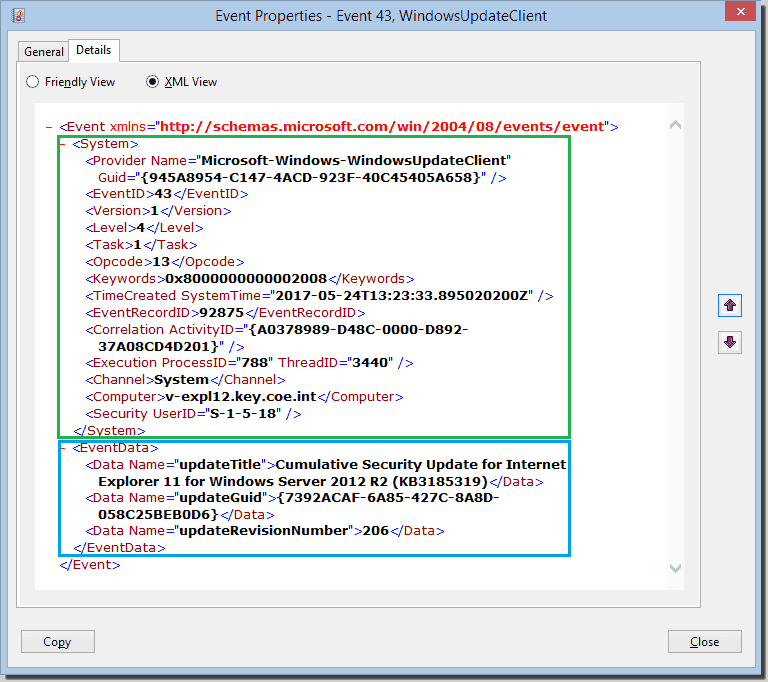This screenshot has width=768, height=682.
Task: Click the updateRevisionNumber 206 line
Action: click(x=265, y=531)
